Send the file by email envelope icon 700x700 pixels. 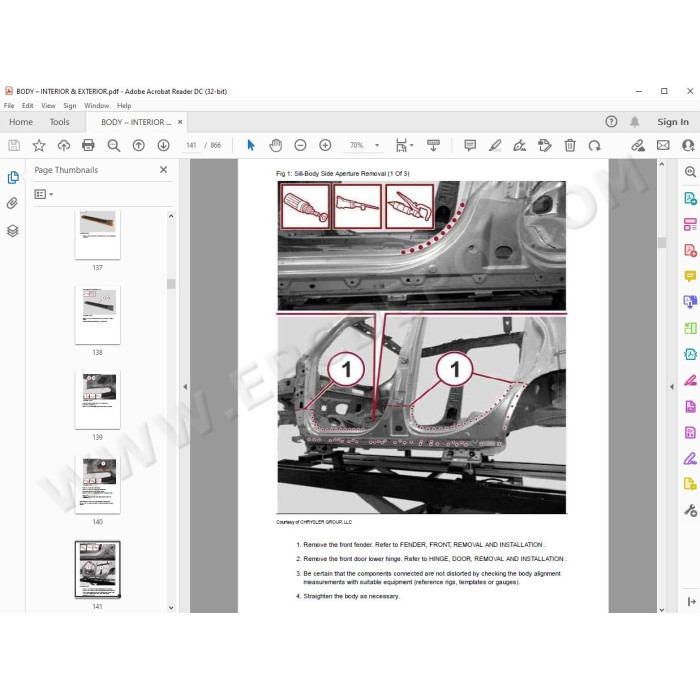[663, 145]
